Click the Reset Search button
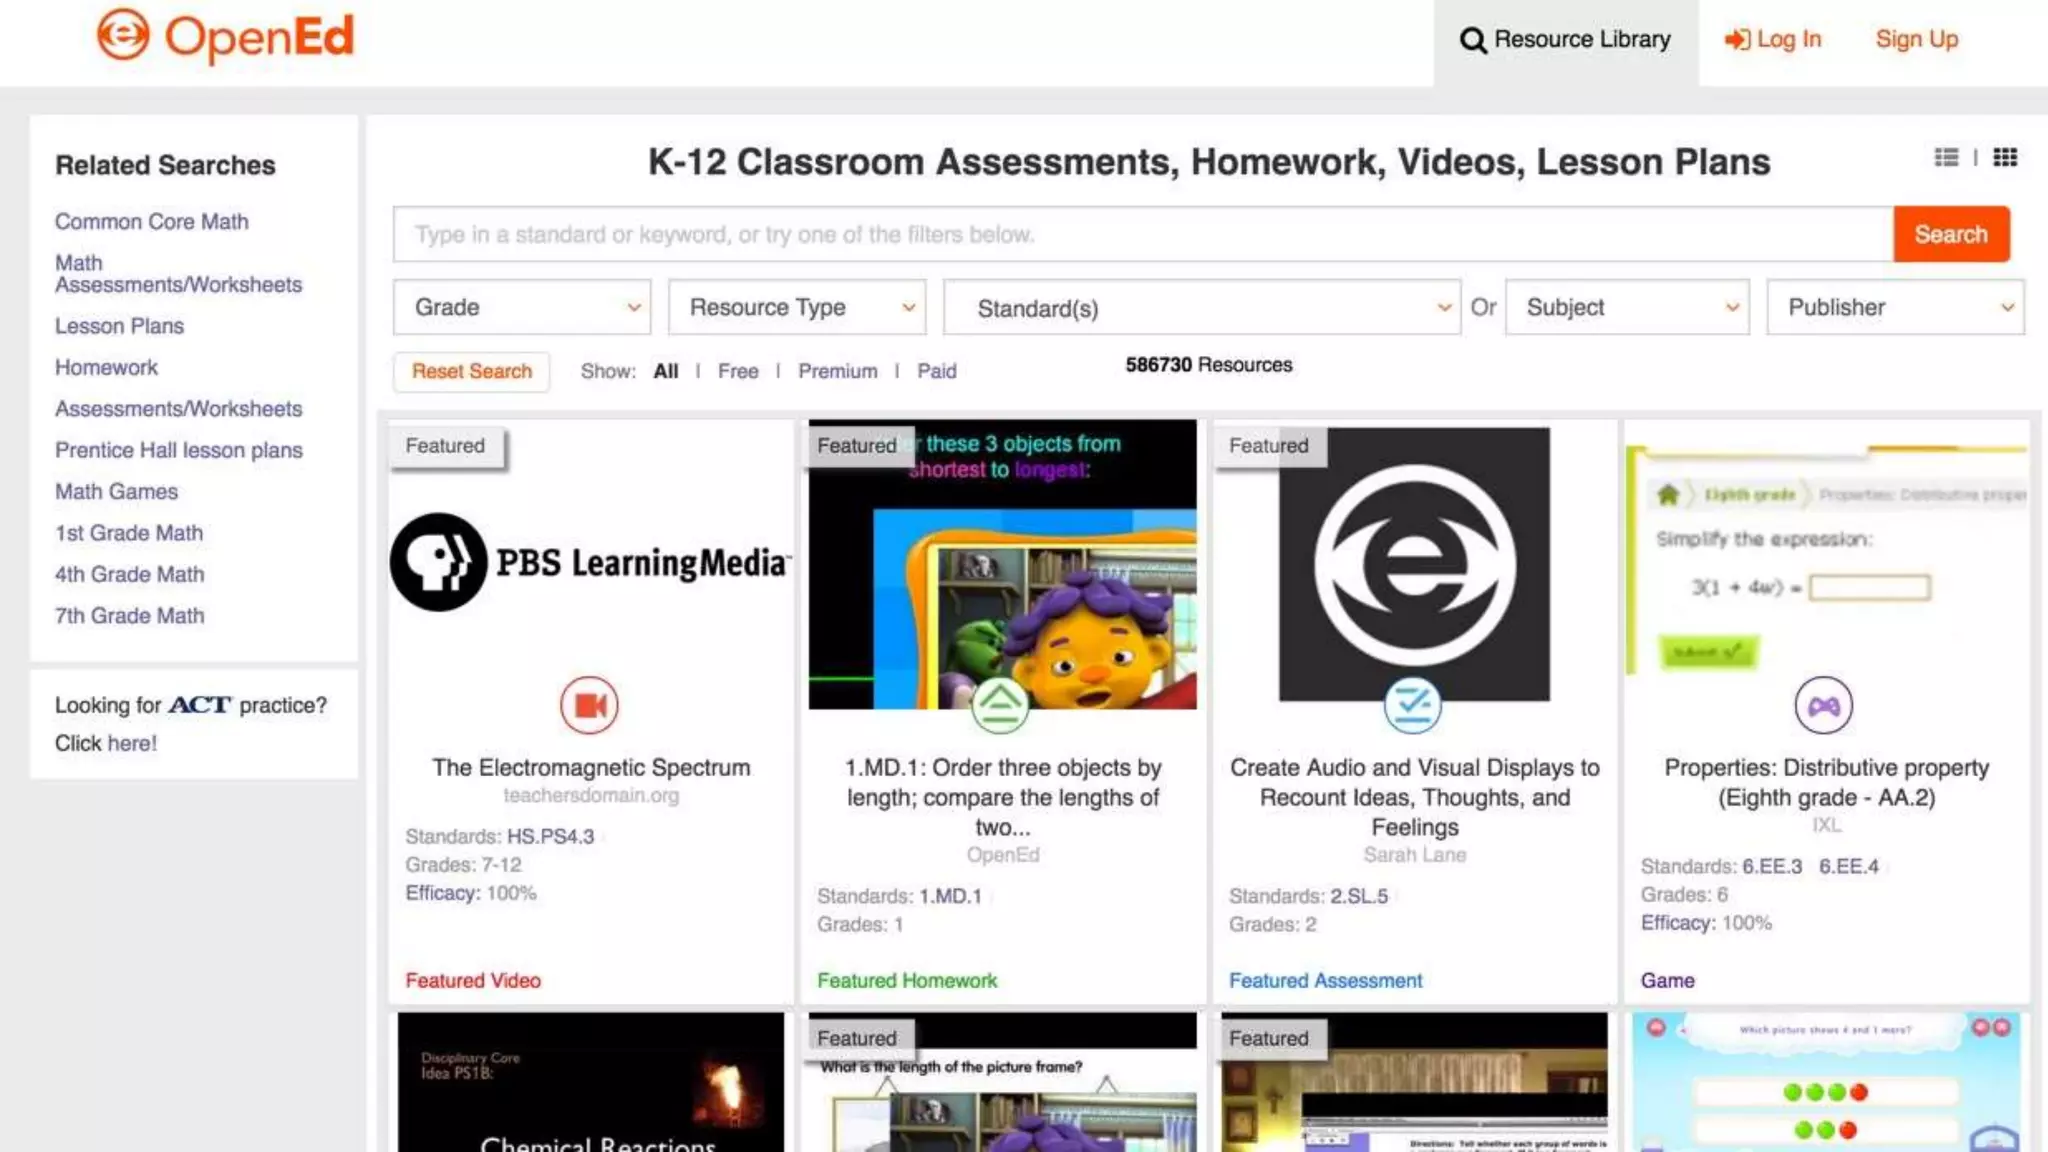The height and width of the screenshot is (1152, 2048). pyautogui.click(x=471, y=371)
